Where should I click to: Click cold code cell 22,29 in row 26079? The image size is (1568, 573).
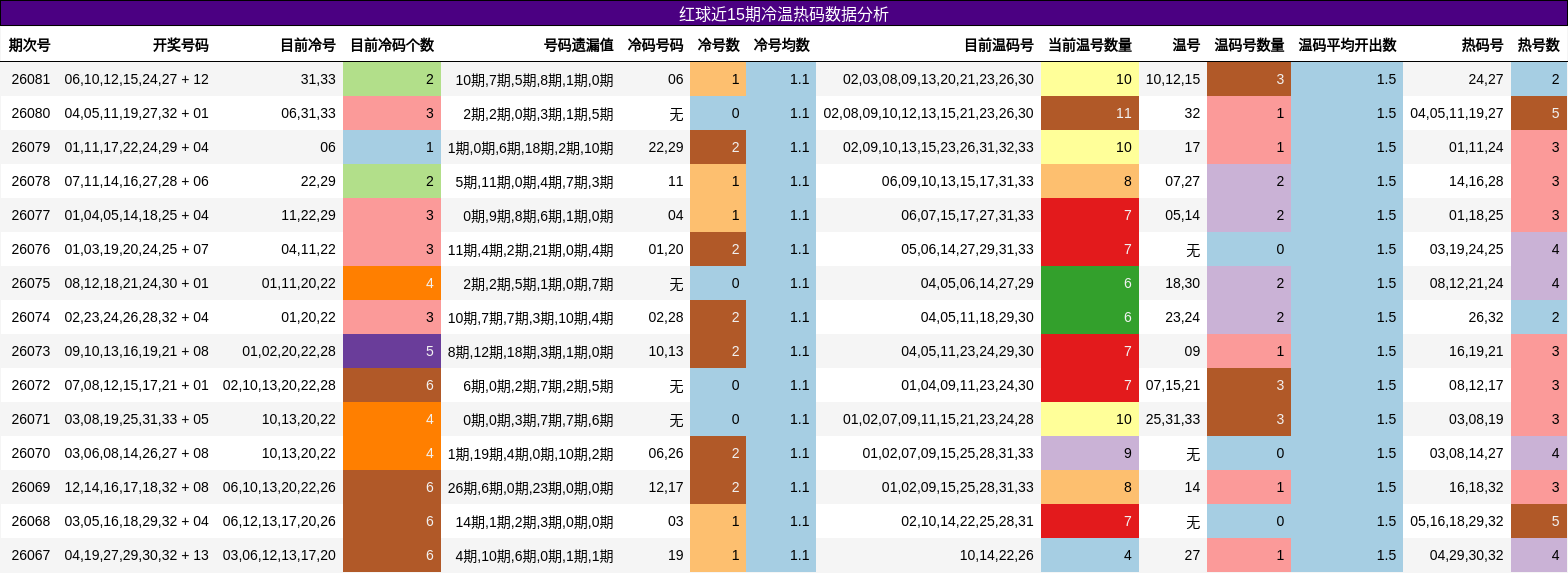click(x=666, y=147)
